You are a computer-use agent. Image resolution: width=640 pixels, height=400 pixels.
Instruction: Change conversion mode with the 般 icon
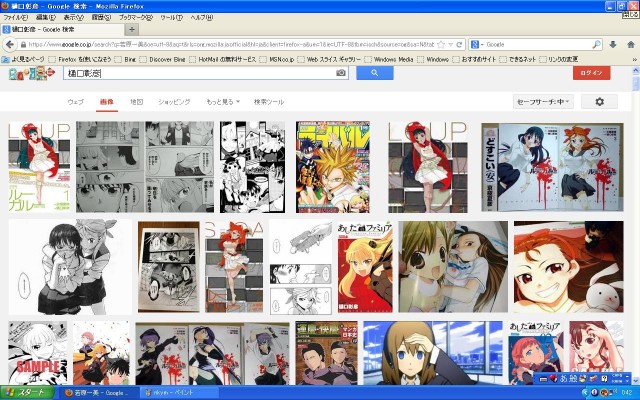pos(573,379)
